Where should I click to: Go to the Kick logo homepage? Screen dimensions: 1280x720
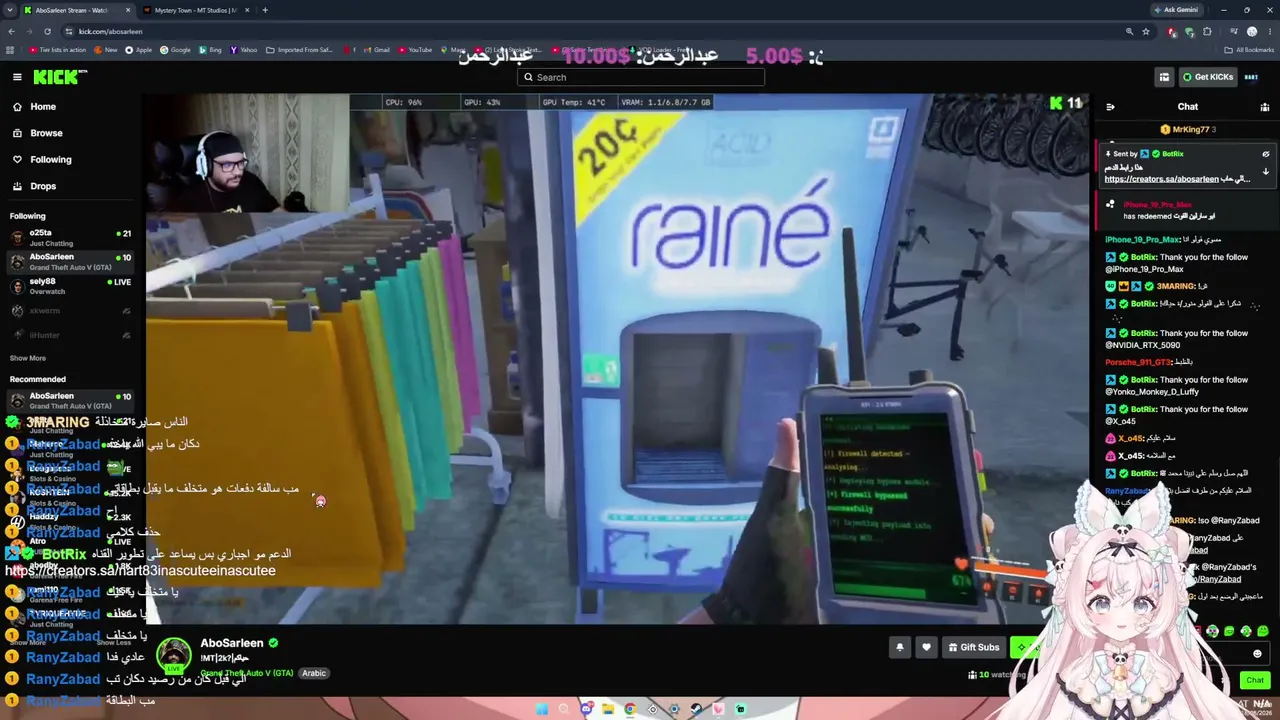[x=60, y=77]
